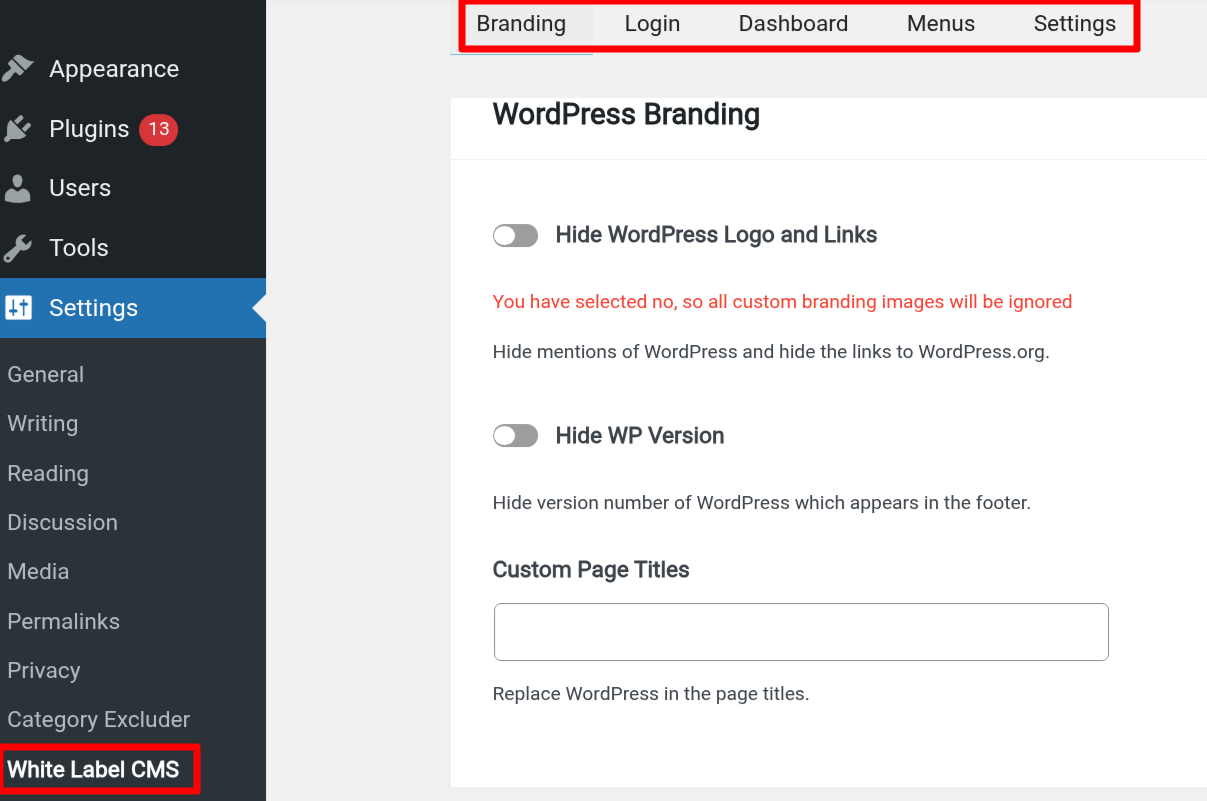Click the 'Replace WordPress in the page titles' text
The height and width of the screenshot is (801, 1207).
click(651, 694)
